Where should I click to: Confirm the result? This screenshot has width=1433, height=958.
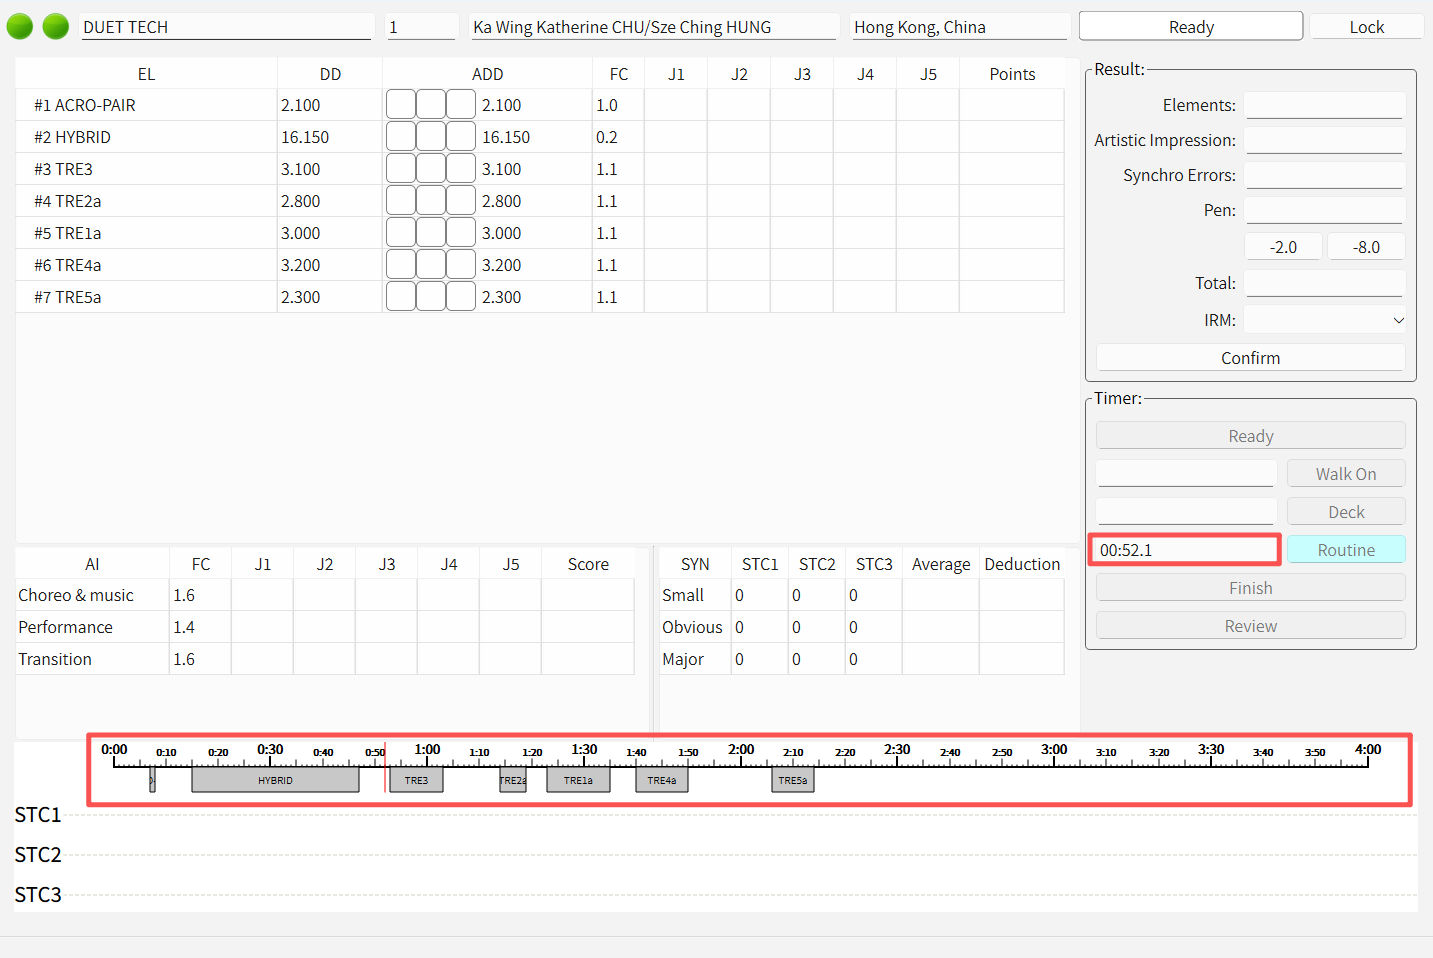pos(1251,358)
